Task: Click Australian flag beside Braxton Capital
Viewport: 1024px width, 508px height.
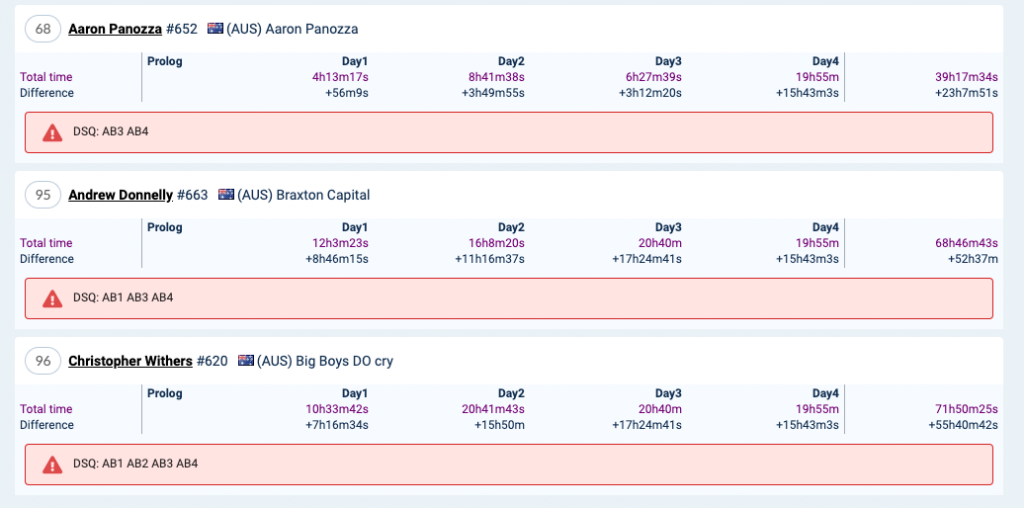Action: pyautogui.click(x=226, y=195)
